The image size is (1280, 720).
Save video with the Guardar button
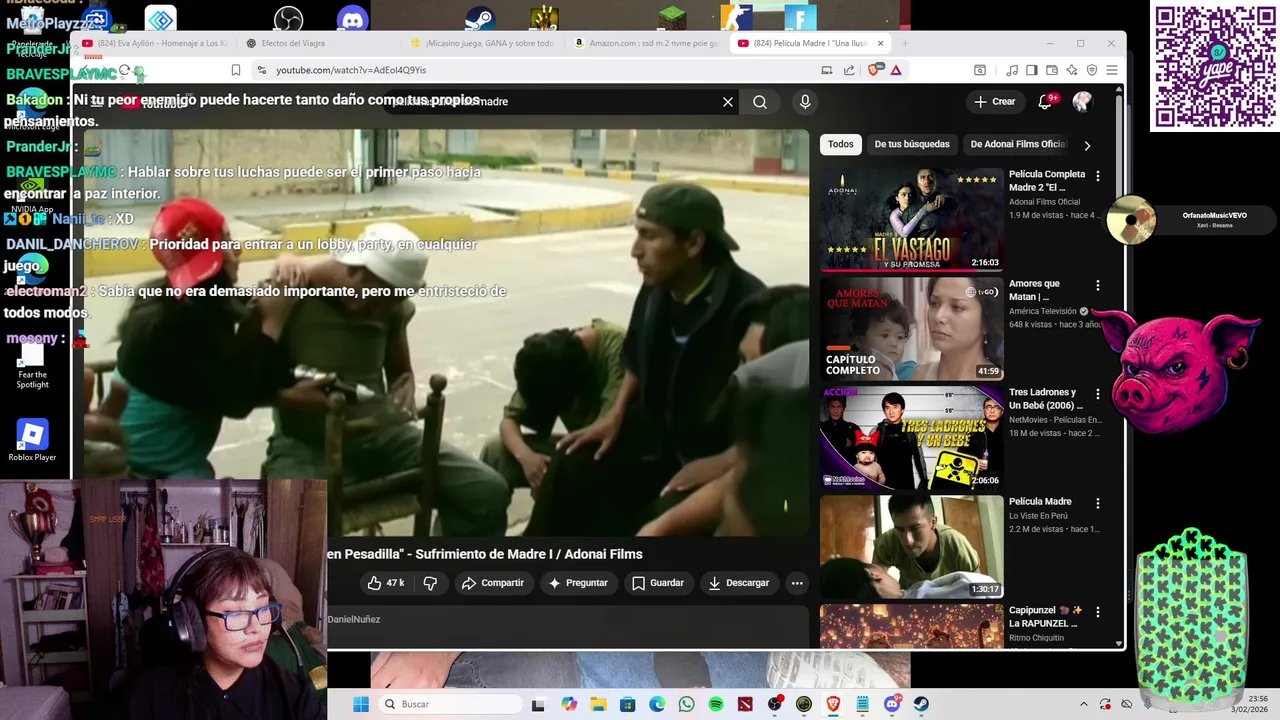point(658,583)
